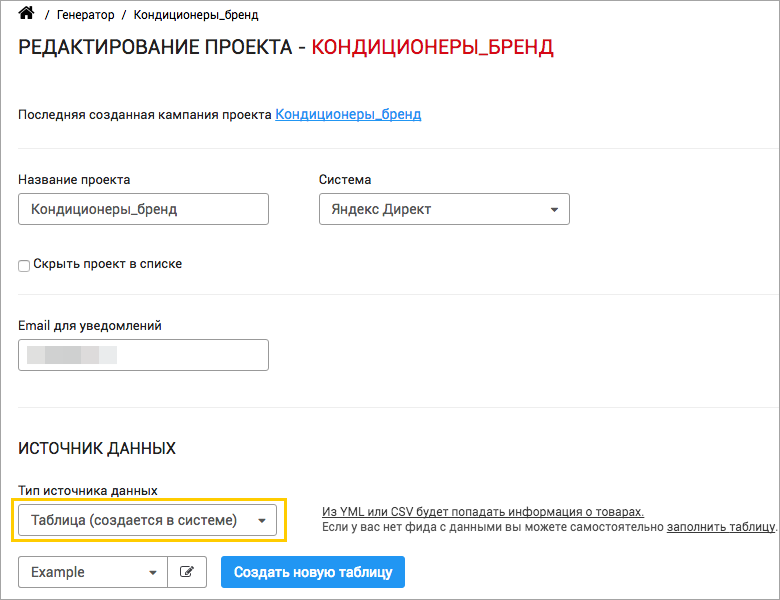This screenshot has width=780, height=600.
Task: Click the Название проекта field label
Action: coord(74,180)
